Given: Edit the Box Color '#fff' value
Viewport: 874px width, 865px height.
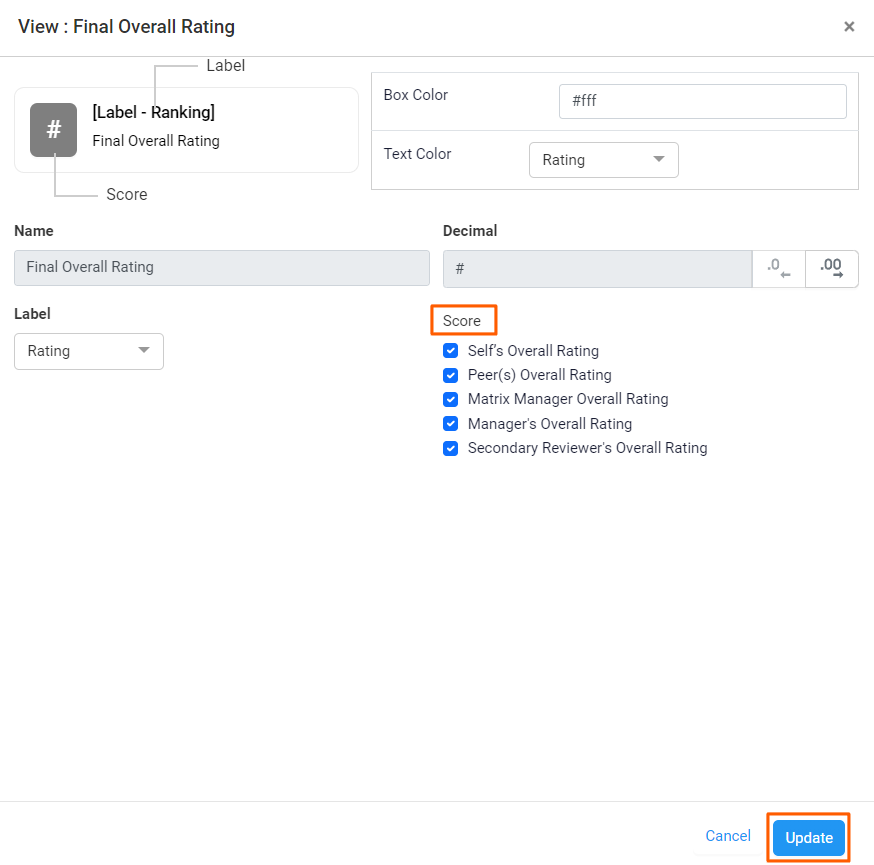Looking at the screenshot, I should pos(702,101).
